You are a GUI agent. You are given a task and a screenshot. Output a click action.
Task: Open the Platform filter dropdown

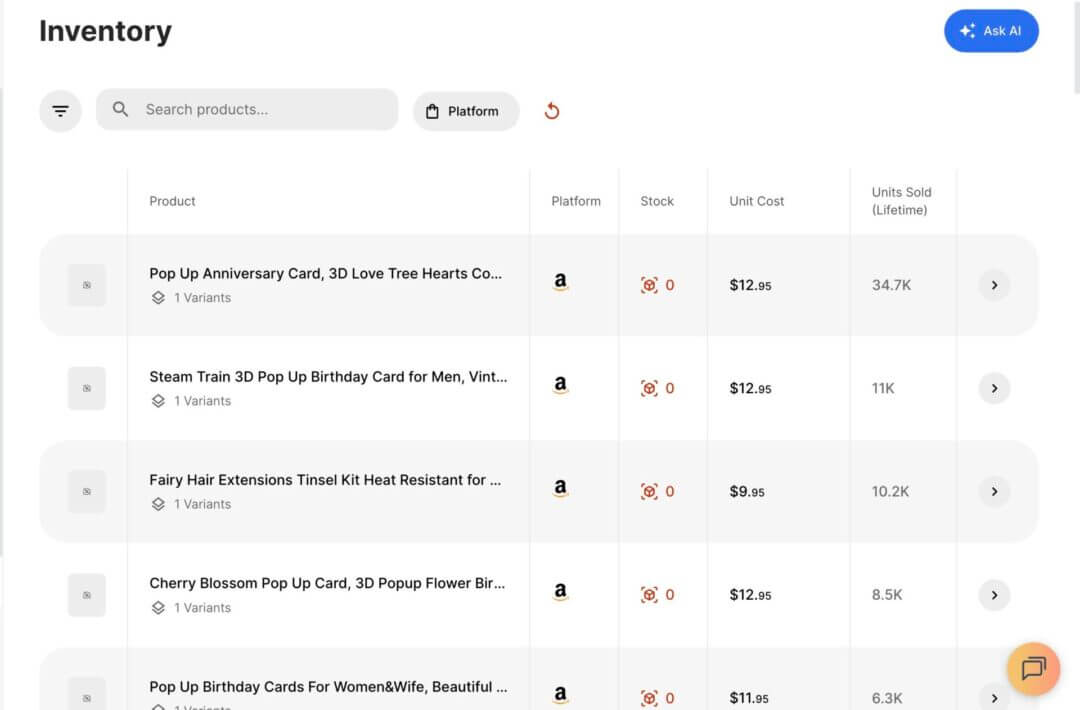point(466,111)
